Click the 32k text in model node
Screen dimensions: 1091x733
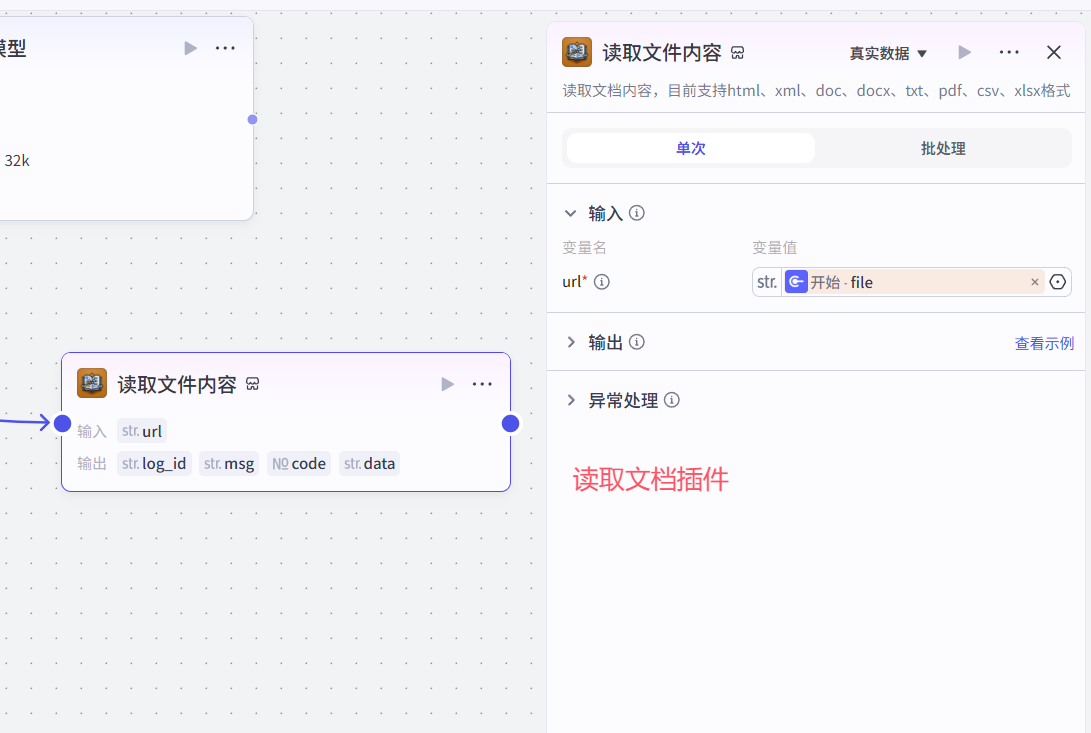click(x=17, y=161)
